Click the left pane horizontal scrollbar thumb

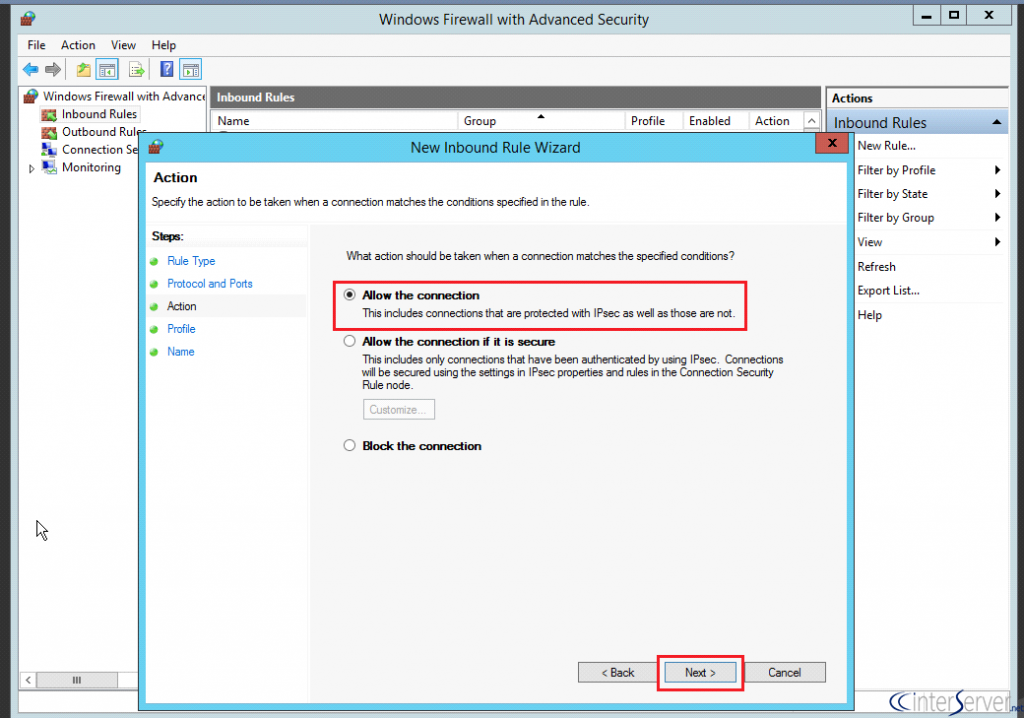(77, 680)
